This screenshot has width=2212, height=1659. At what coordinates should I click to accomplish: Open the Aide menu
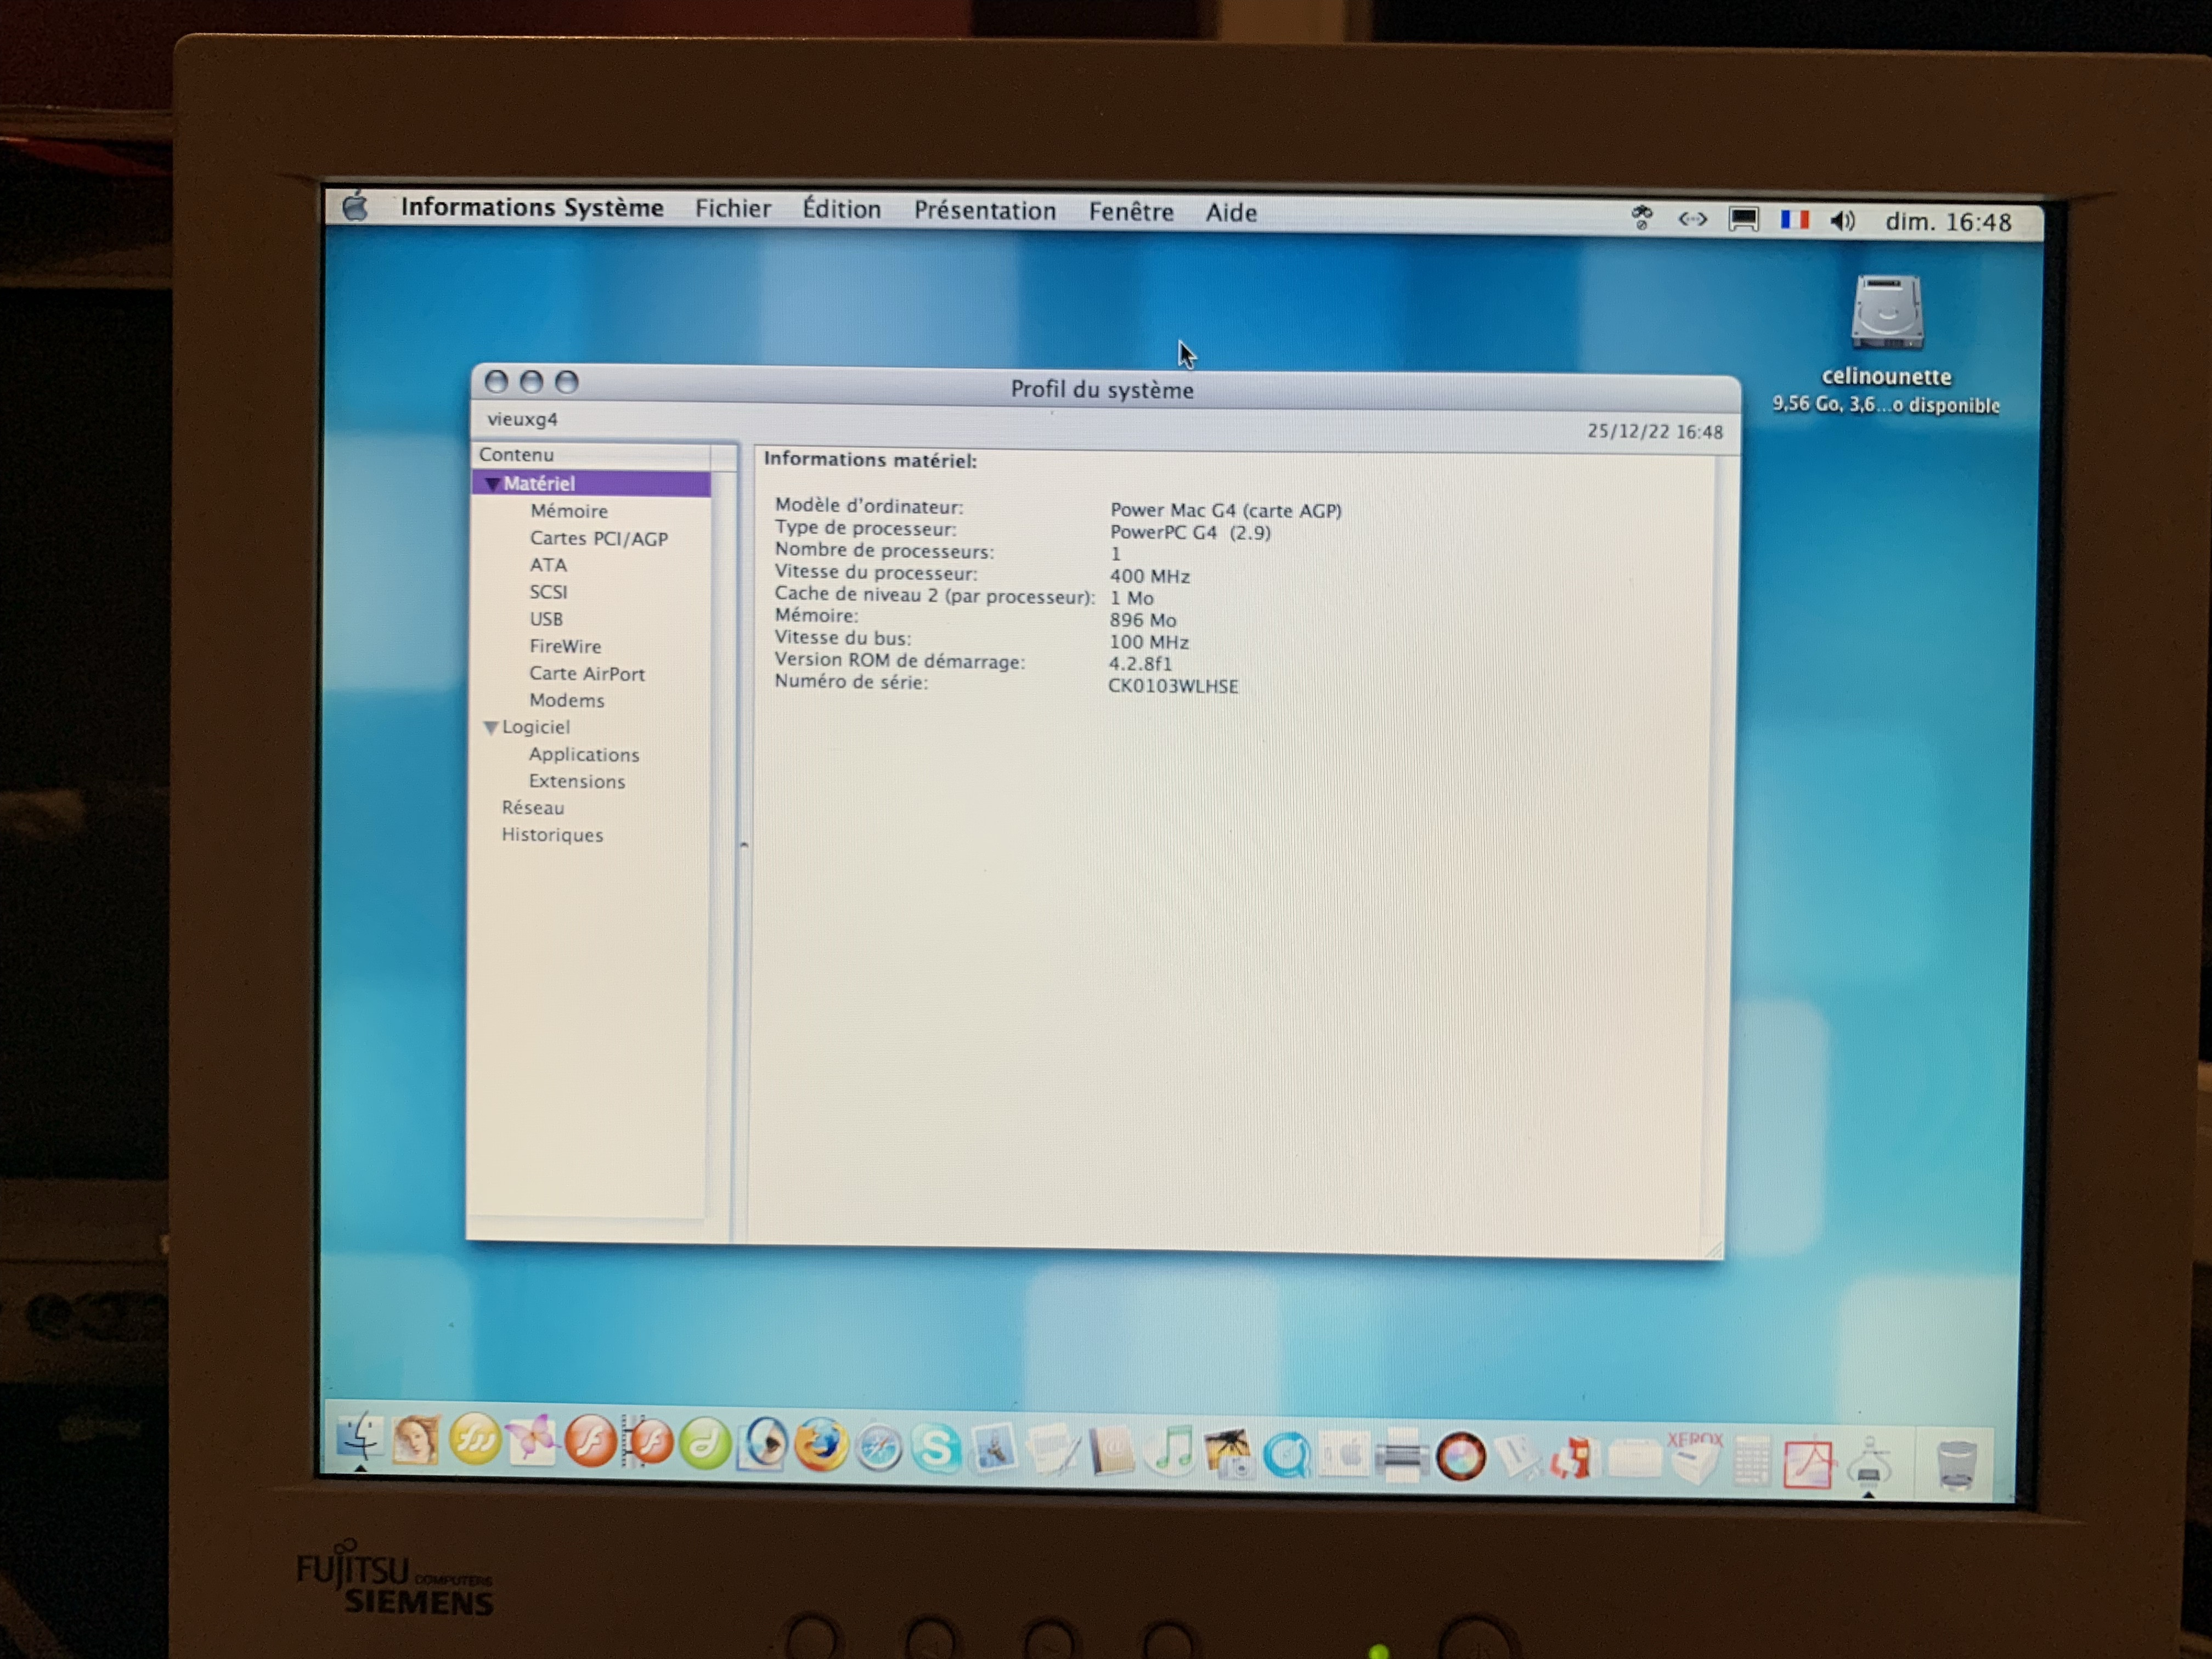(x=1231, y=212)
